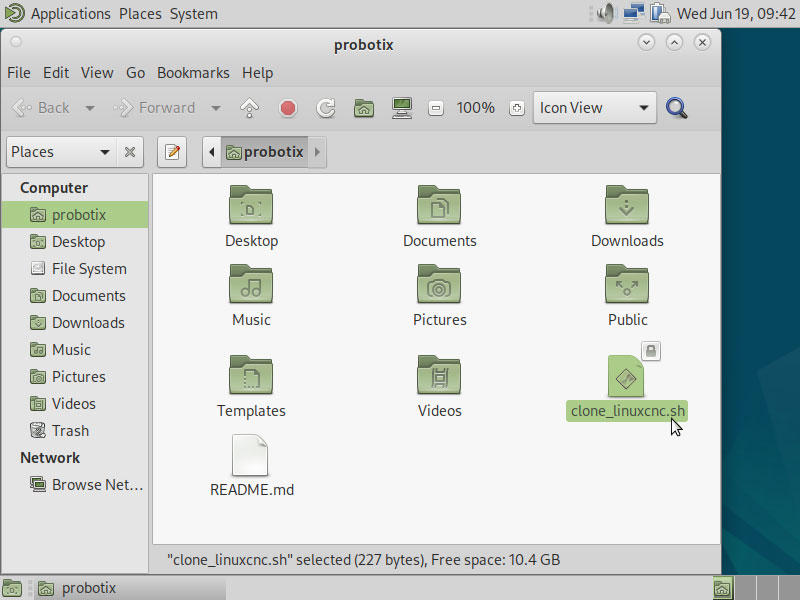Zoom in with the plus icon
The image size is (800, 600).
(516, 108)
